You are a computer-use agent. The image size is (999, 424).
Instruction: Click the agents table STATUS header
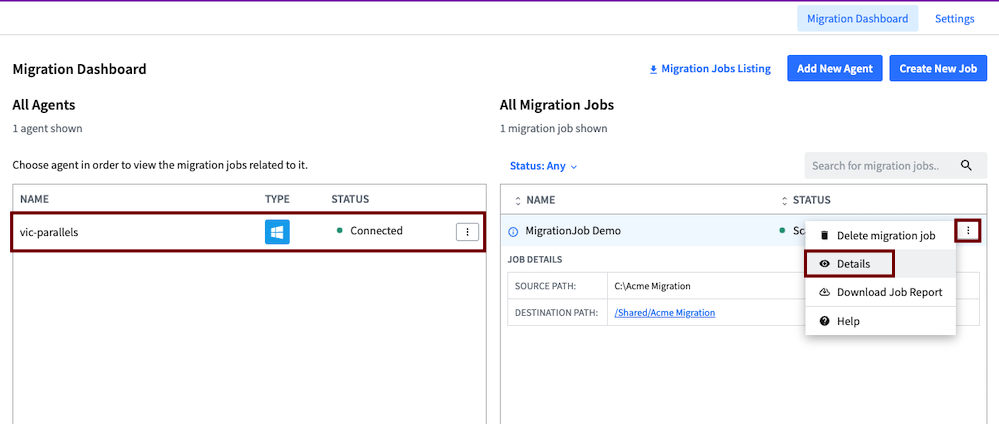click(x=350, y=199)
